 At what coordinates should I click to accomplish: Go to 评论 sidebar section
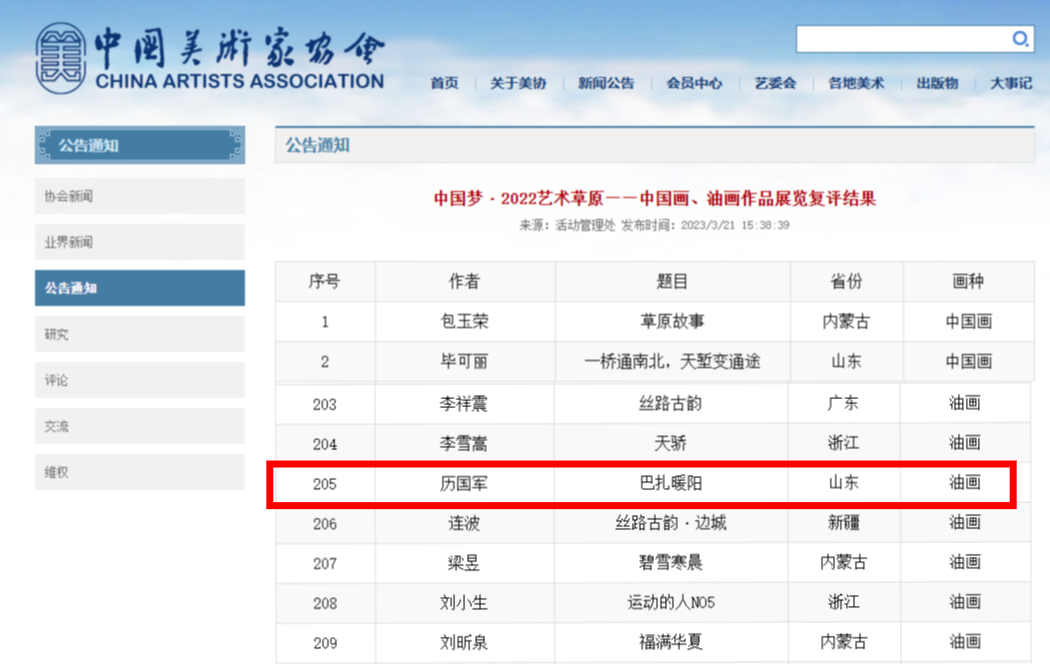[x=139, y=380]
